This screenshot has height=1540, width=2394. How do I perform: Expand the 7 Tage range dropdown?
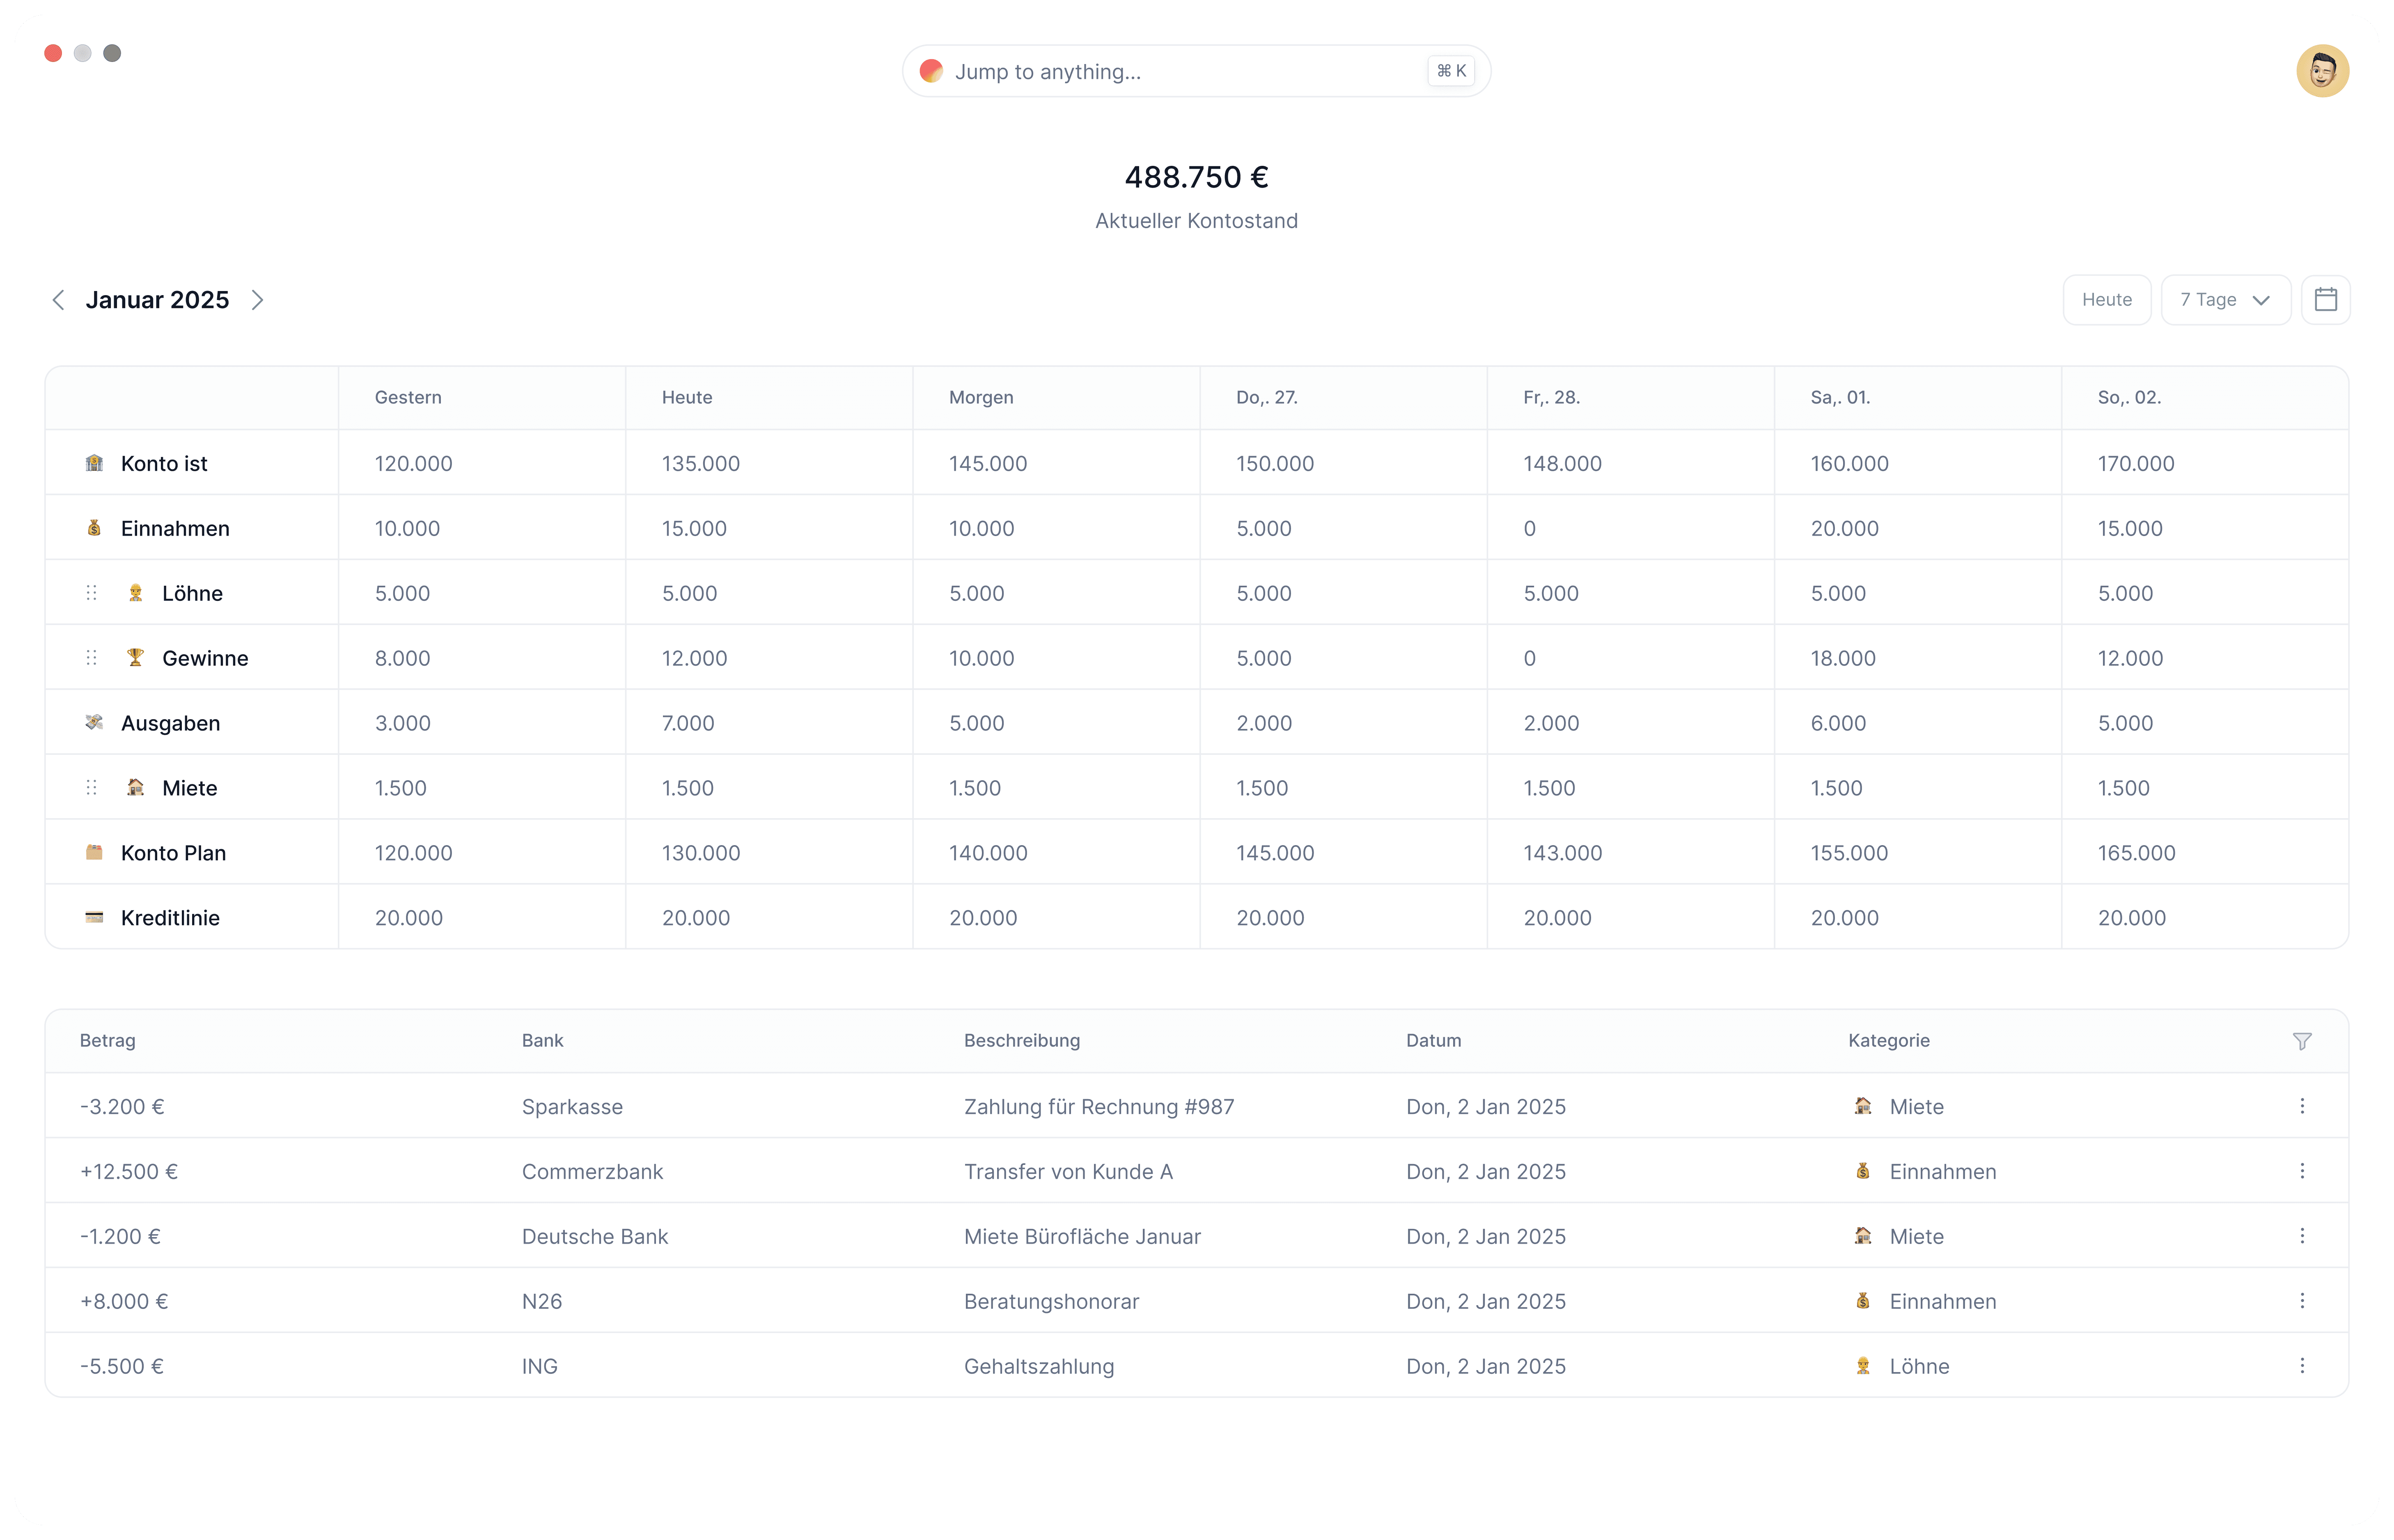2225,300
